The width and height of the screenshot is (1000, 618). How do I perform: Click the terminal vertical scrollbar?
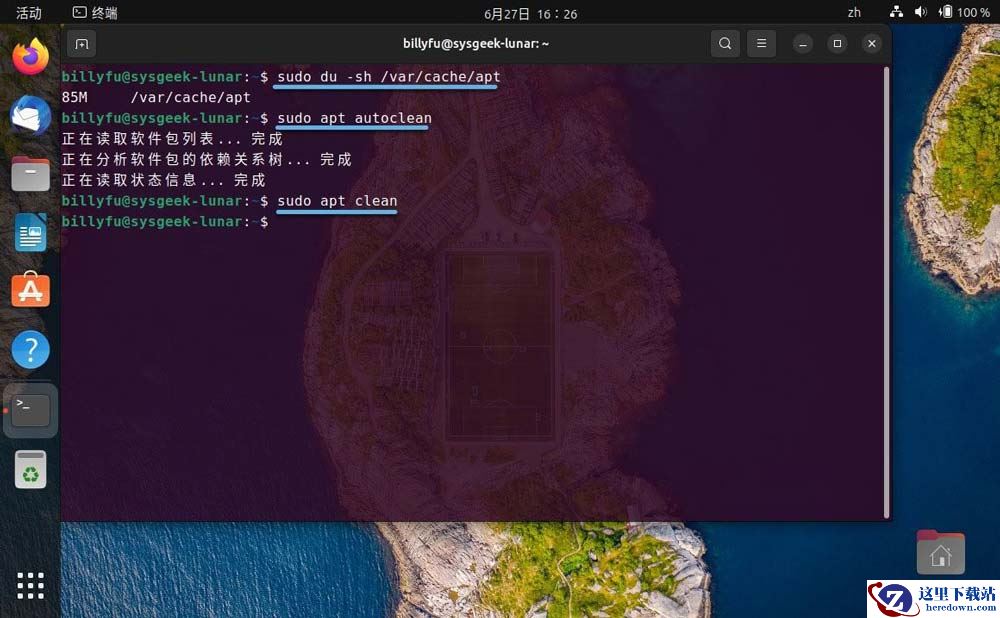point(886,292)
